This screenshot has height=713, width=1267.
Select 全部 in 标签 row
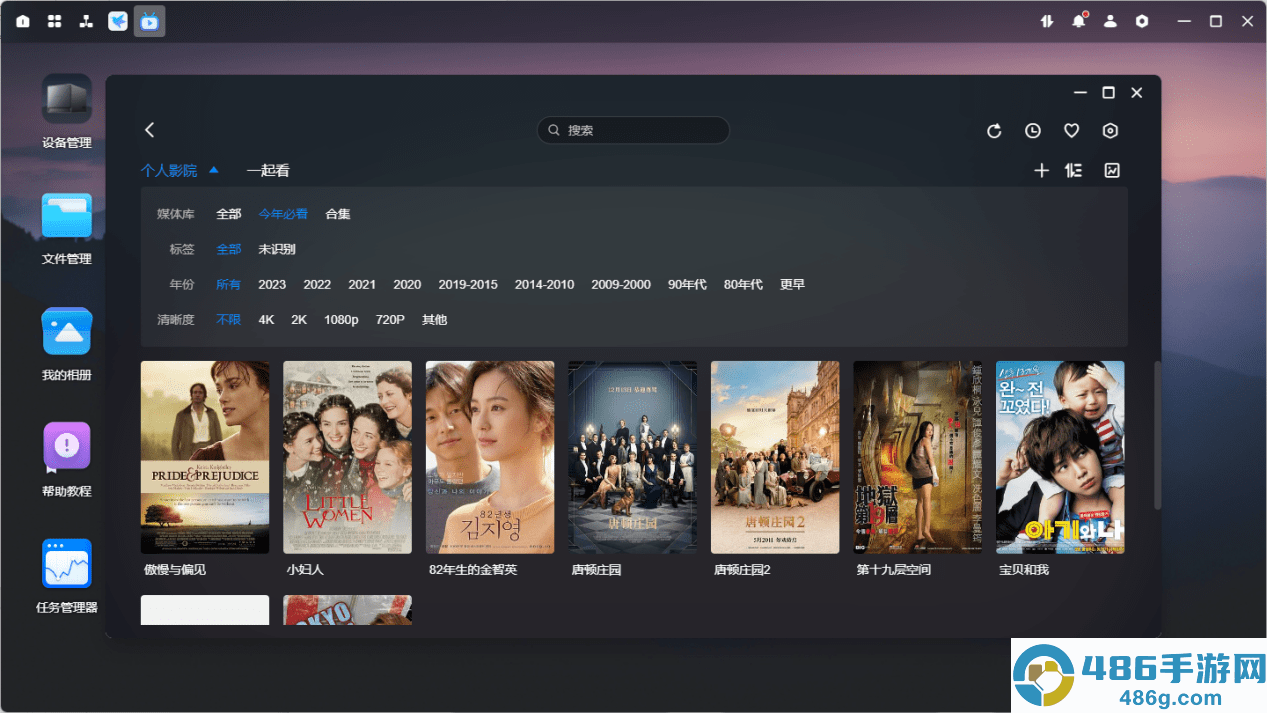tap(229, 249)
